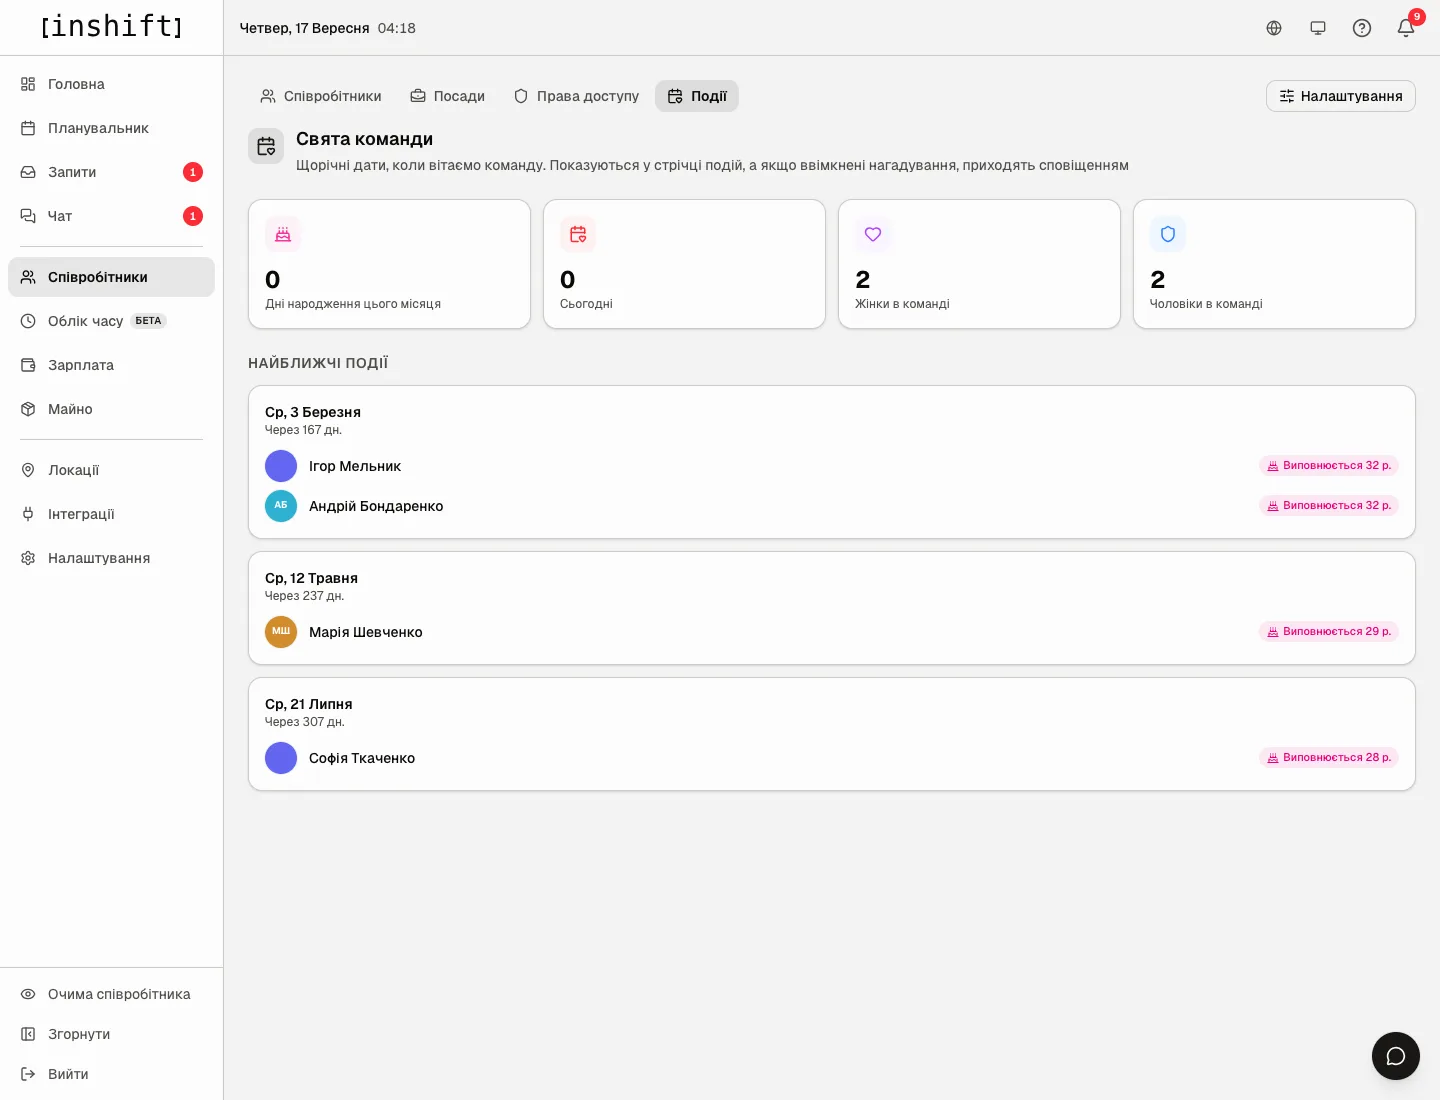Click the shield icon on Чоловіки card
The width and height of the screenshot is (1440, 1100).
1168,234
